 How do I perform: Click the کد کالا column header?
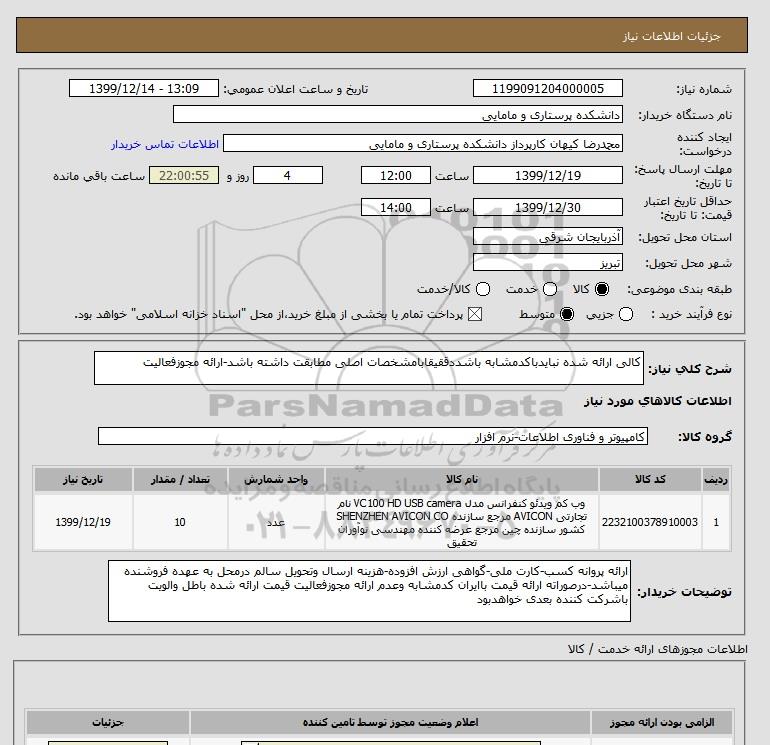(650, 479)
